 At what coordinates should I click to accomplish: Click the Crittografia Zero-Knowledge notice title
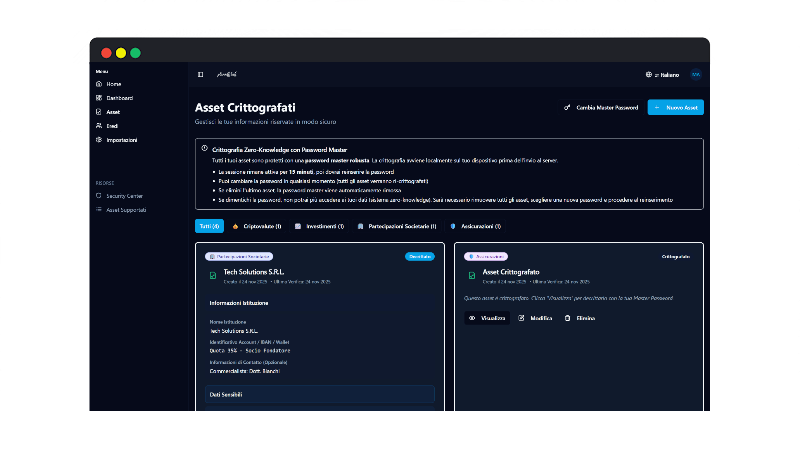[280, 150]
